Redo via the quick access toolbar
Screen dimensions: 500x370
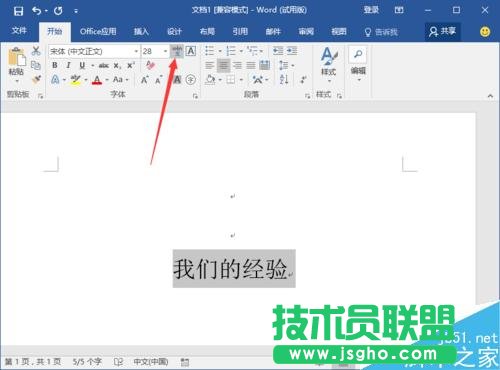click(58, 11)
